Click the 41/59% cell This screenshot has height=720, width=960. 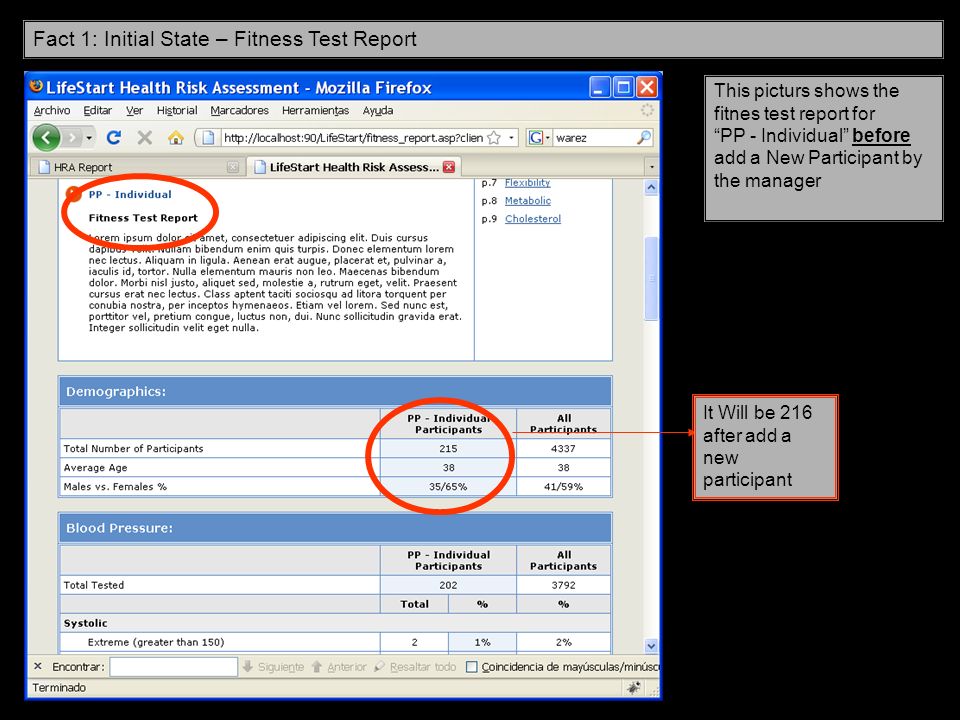point(563,486)
